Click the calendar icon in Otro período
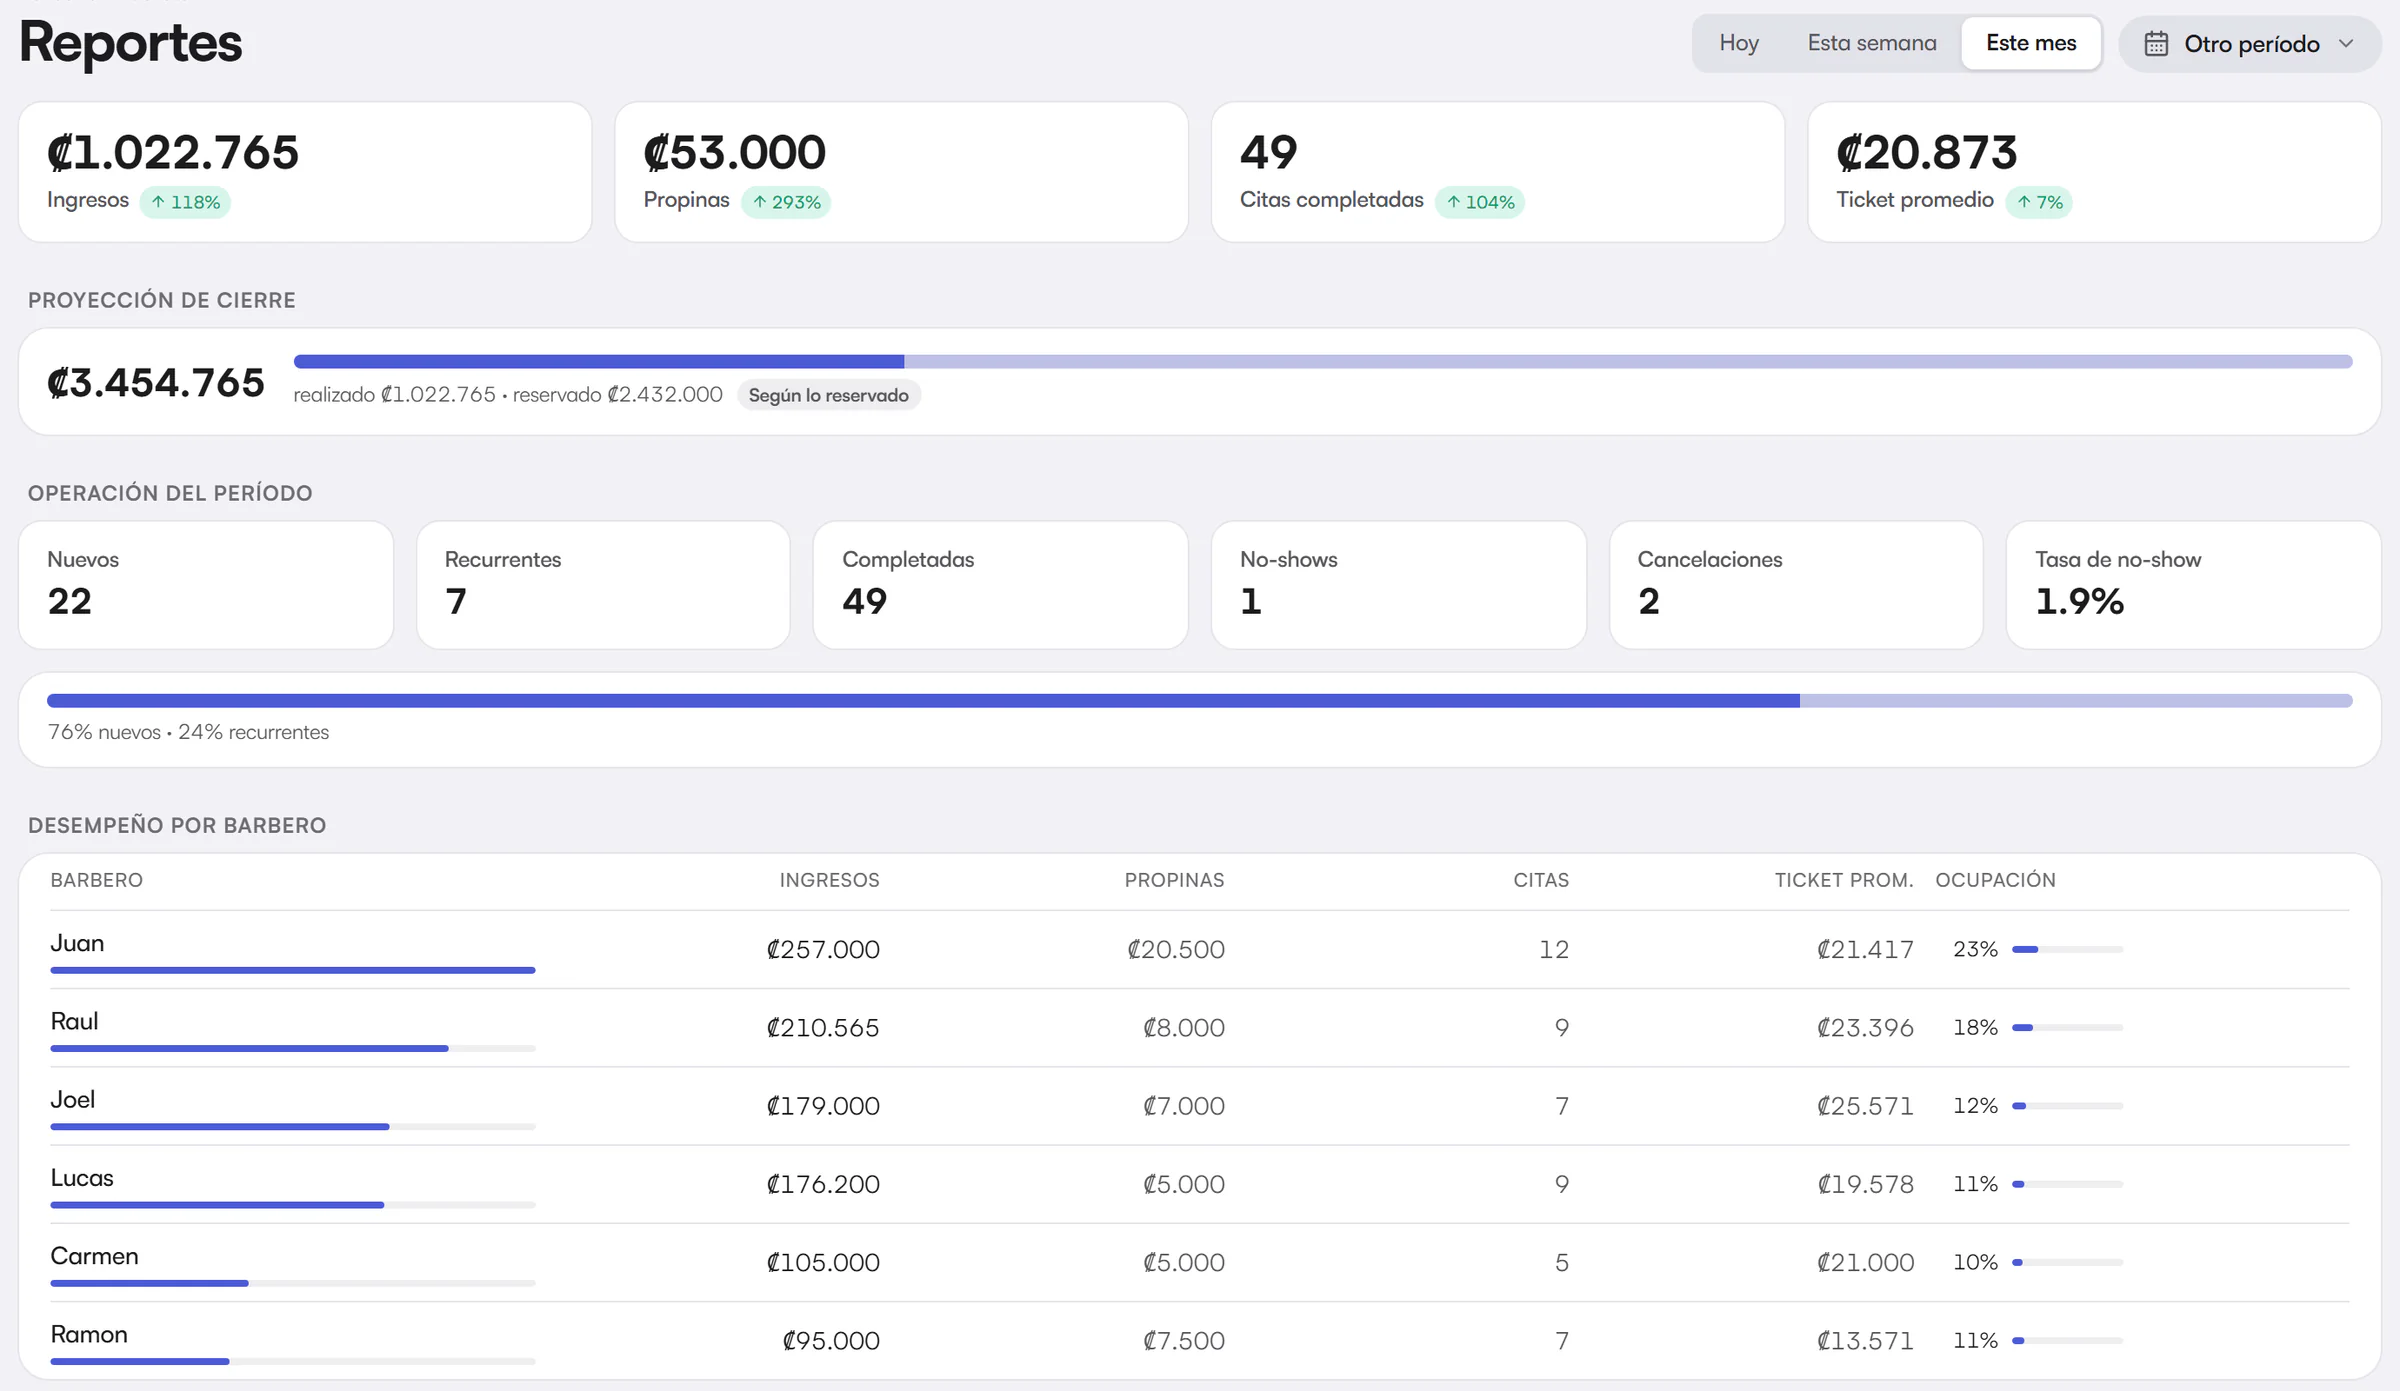Viewport: 2400px width, 1391px height. (2156, 44)
